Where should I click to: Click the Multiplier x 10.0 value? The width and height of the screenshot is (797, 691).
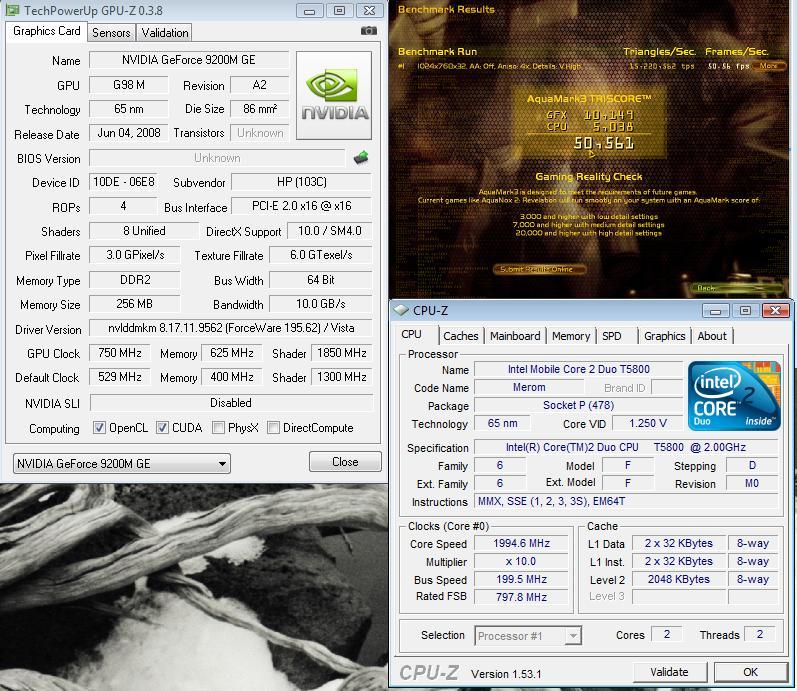pos(522,561)
